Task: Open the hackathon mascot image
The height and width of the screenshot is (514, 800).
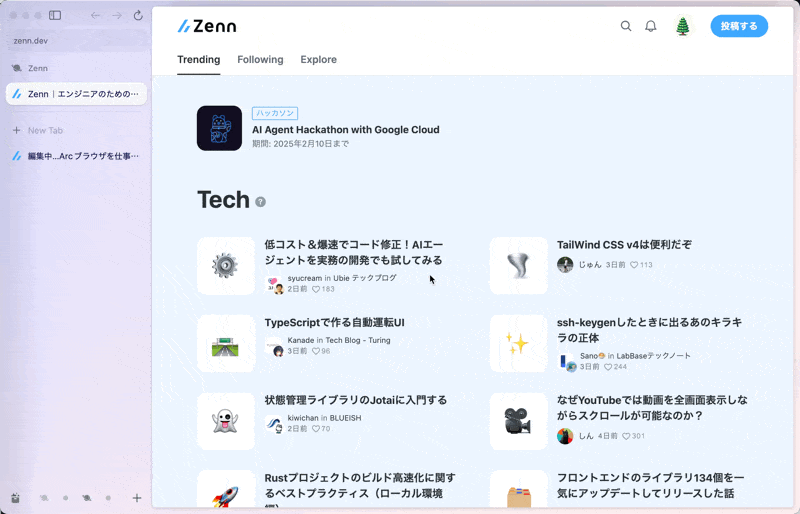Action: (219, 128)
